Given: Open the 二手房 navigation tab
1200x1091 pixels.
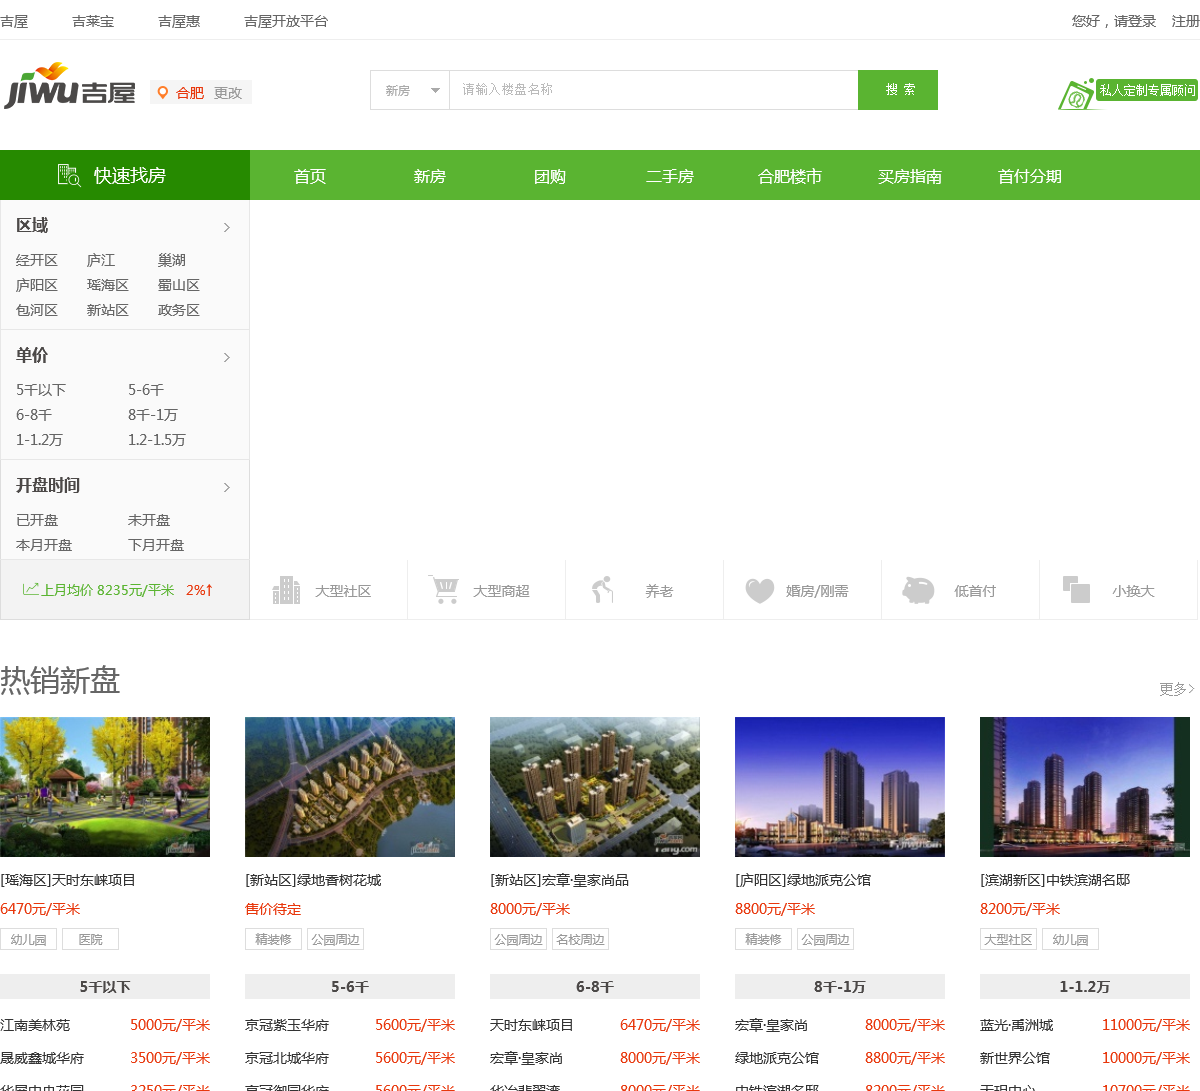Looking at the screenshot, I should pos(670,176).
